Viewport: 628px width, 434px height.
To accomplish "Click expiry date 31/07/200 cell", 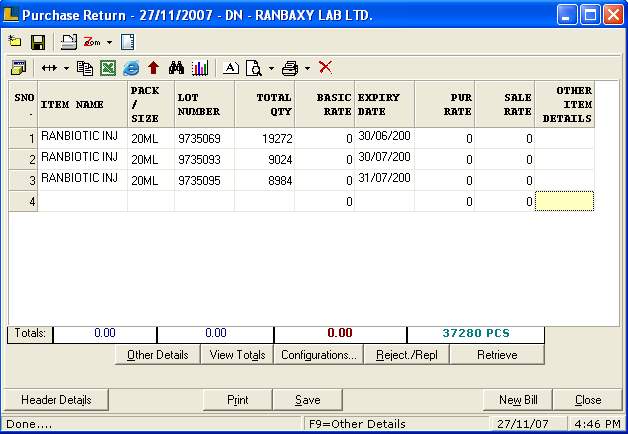I will 384,181.
